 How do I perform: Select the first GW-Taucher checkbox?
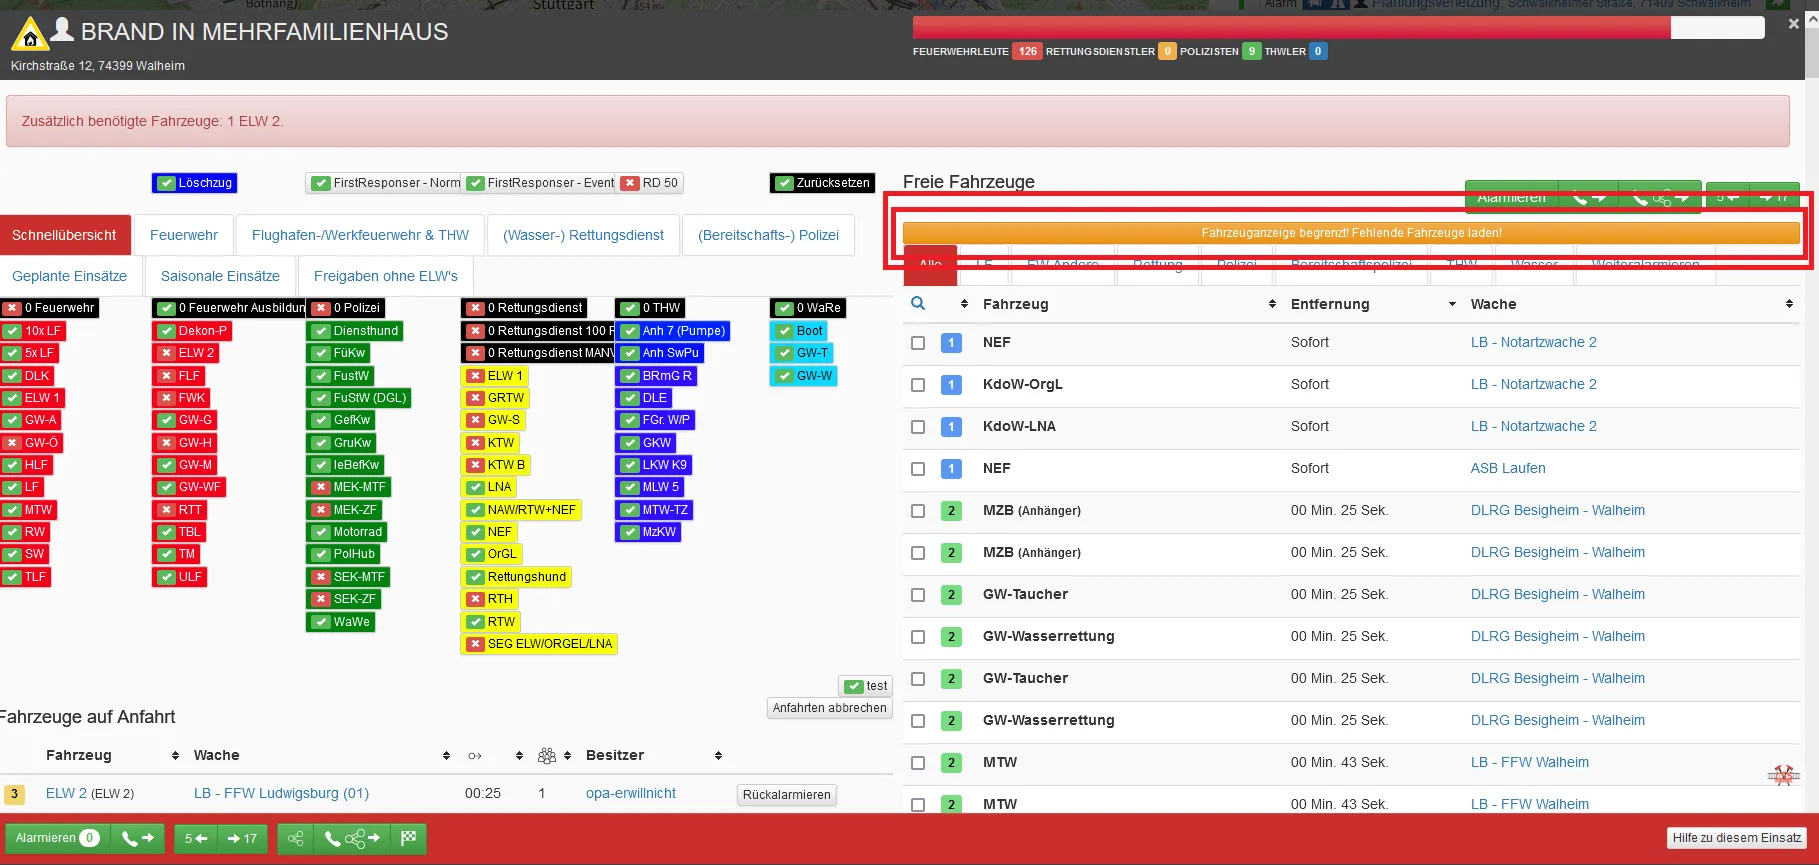tap(918, 595)
